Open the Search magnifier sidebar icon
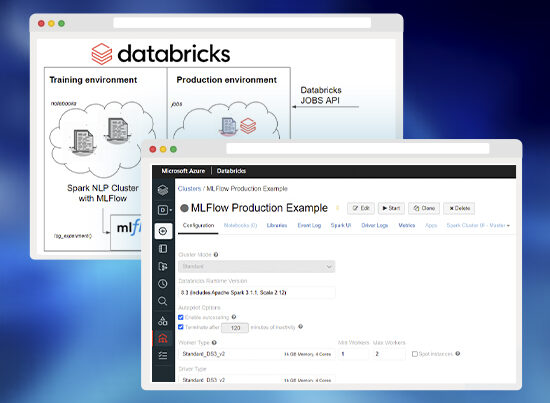This screenshot has height=403, width=550. pyautogui.click(x=163, y=301)
